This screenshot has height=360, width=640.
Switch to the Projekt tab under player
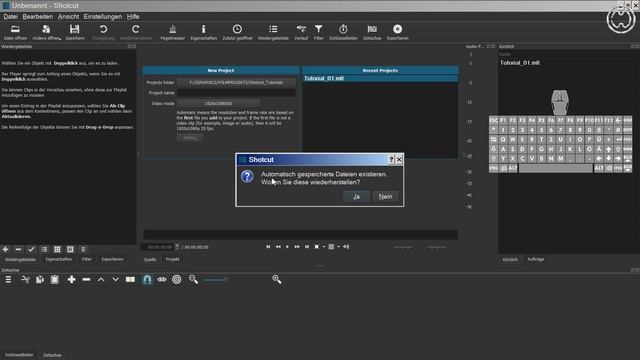(x=172, y=259)
